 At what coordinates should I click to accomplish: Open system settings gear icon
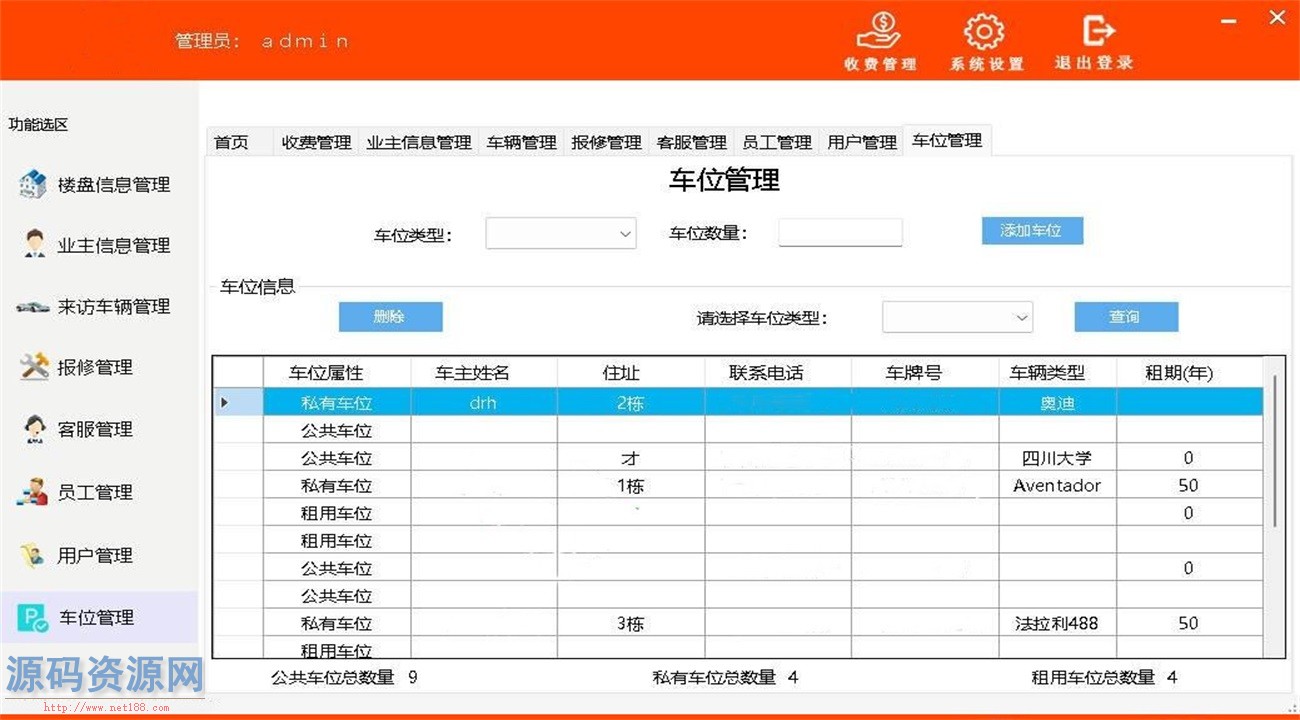coord(985,32)
